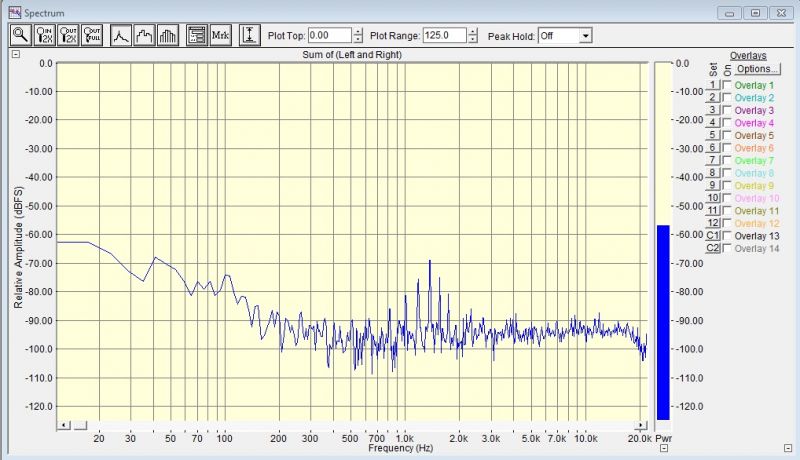800x460 pixels.
Task: Enable the Overlay 3 checkbox
Action: click(727, 110)
